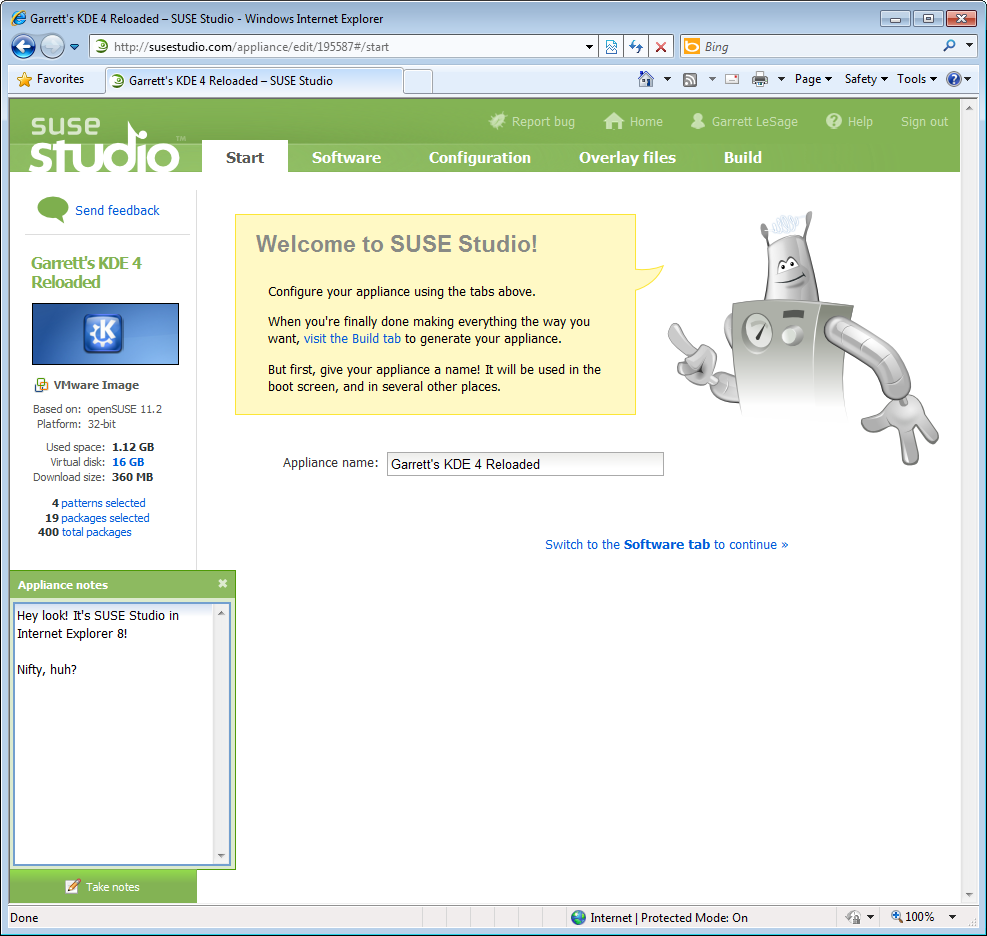The height and width of the screenshot is (936, 987).
Task: Click Sign out
Action: tap(924, 121)
